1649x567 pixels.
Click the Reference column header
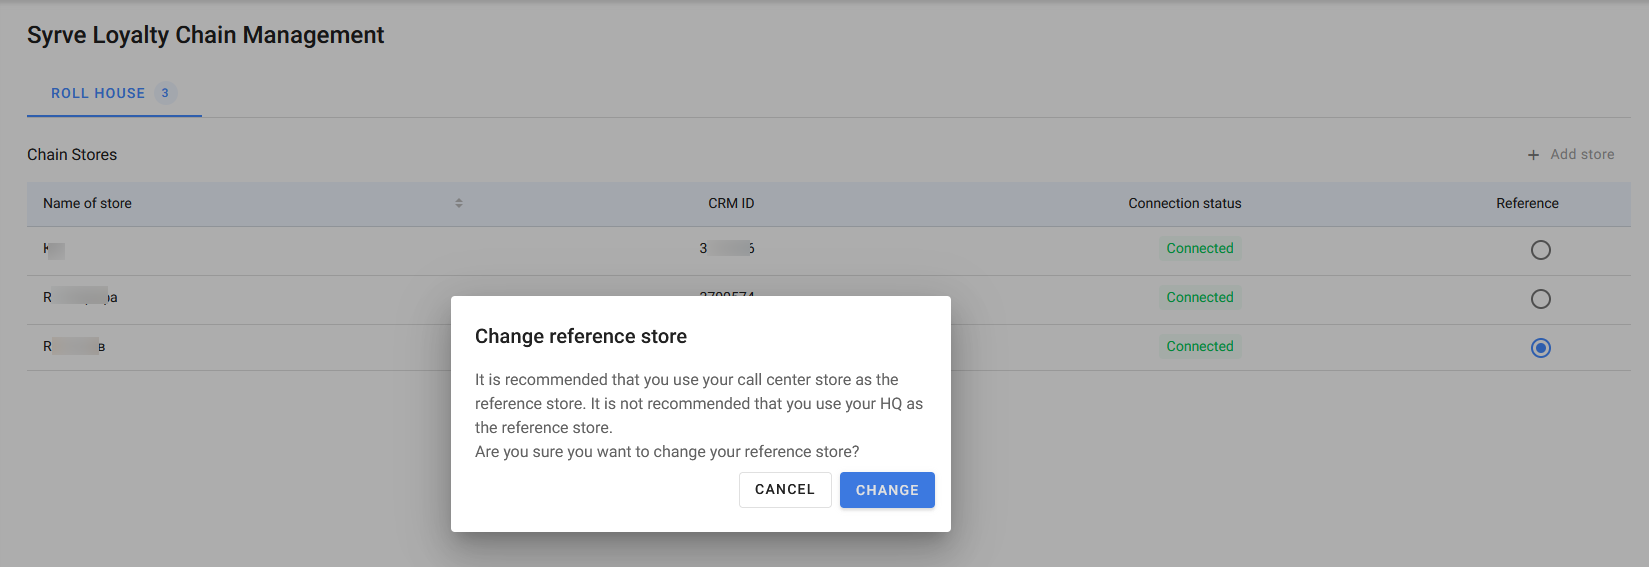[1526, 203]
